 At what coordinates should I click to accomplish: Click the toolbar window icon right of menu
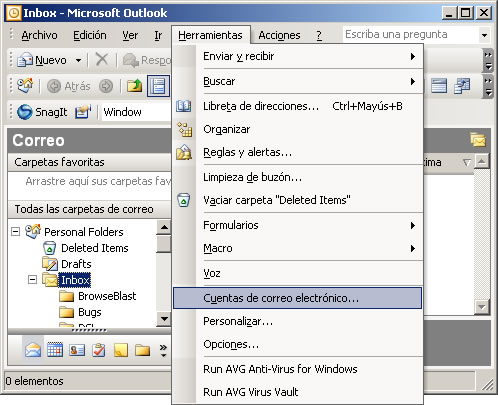pyautogui.click(x=439, y=86)
